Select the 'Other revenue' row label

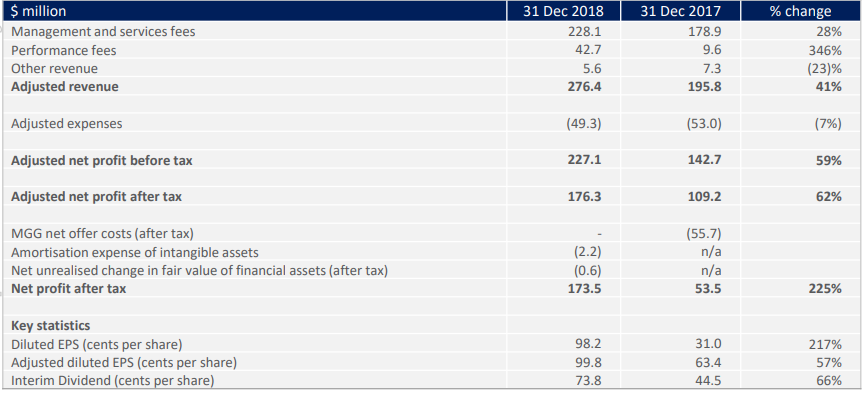click(54, 69)
